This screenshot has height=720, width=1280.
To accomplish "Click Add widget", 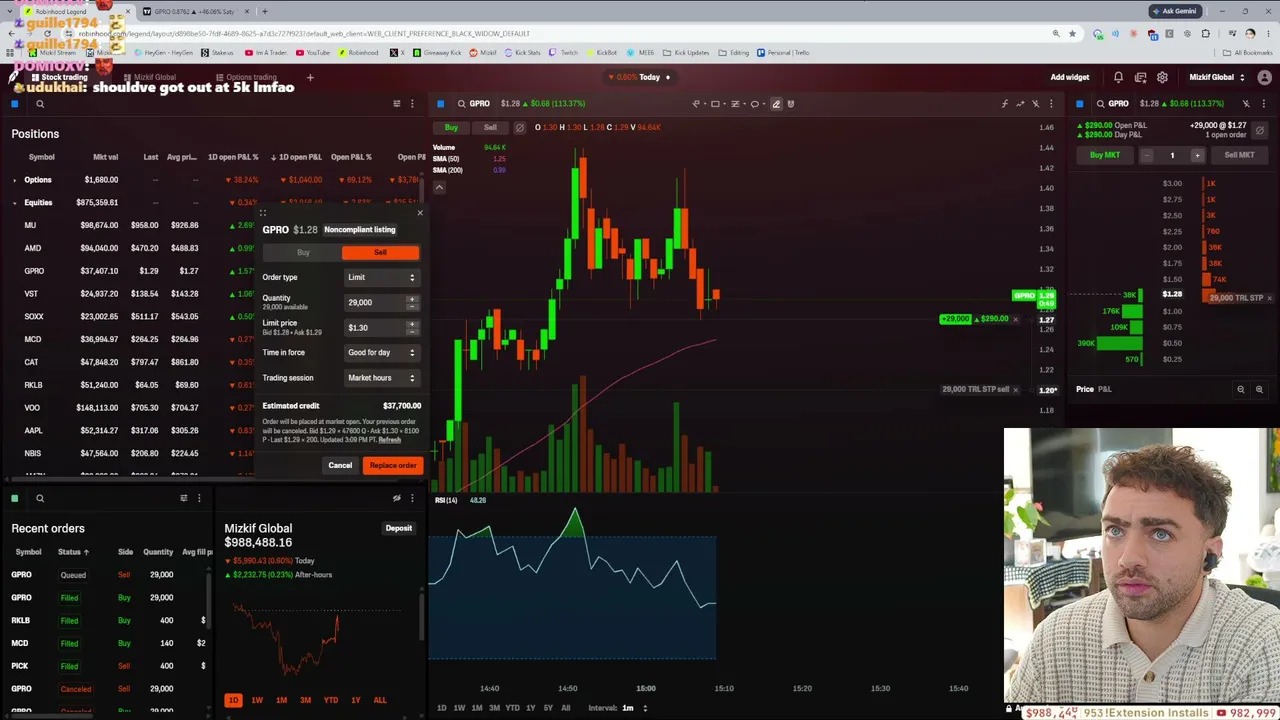I will 1070,77.
